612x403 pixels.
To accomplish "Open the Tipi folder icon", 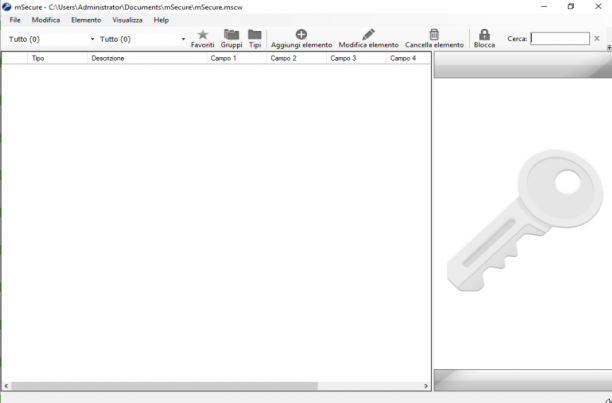I will (x=255, y=39).
